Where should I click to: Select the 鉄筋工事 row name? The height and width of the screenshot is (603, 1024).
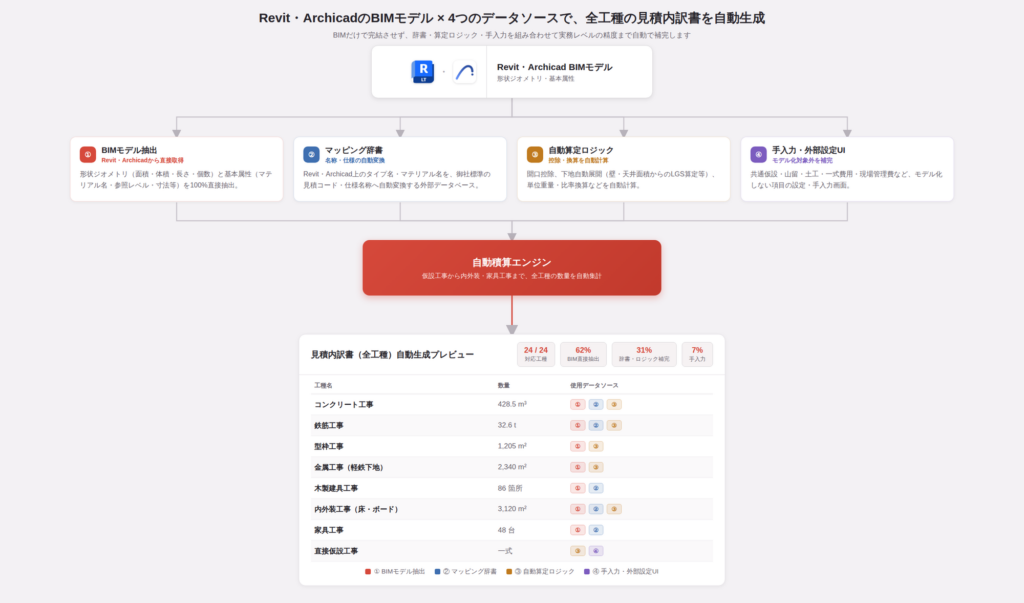(328, 425)
